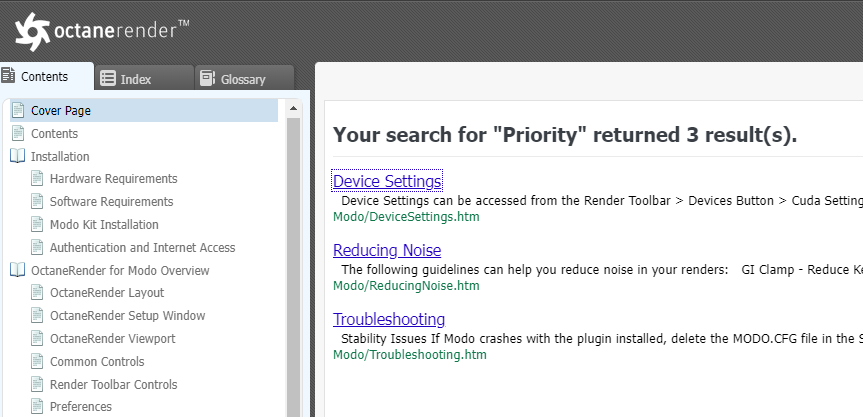The image size is (863, 417).
Task: Select Common Controls in the contents tree
Action: 97,361
